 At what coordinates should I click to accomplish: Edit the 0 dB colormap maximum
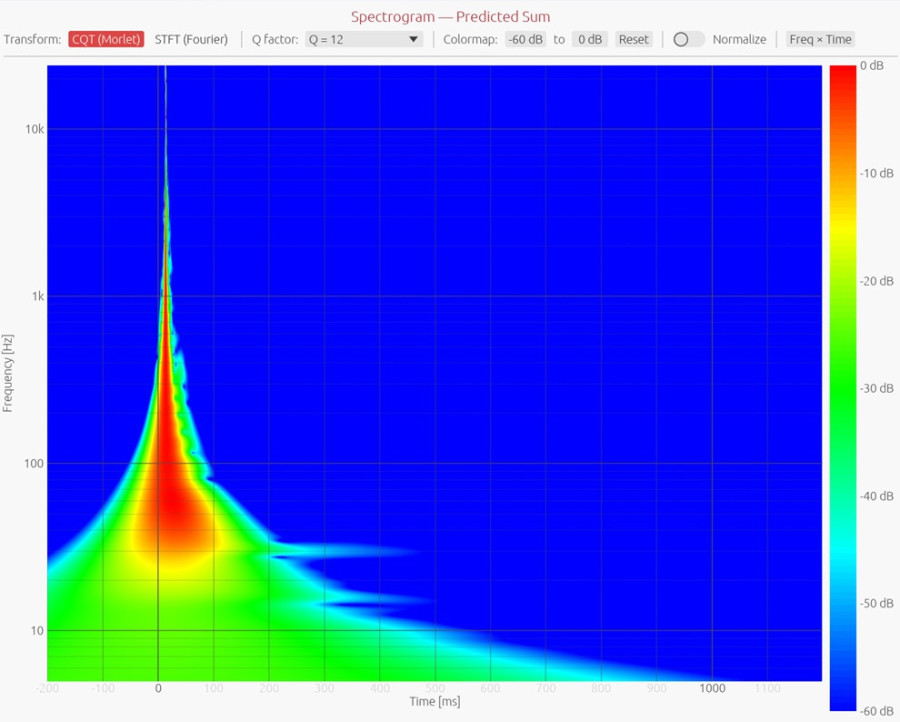[x=589, y=40]
